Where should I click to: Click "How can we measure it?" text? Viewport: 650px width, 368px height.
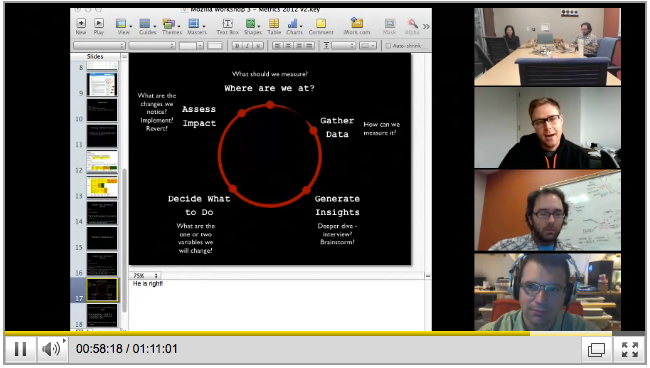[381, 128]
